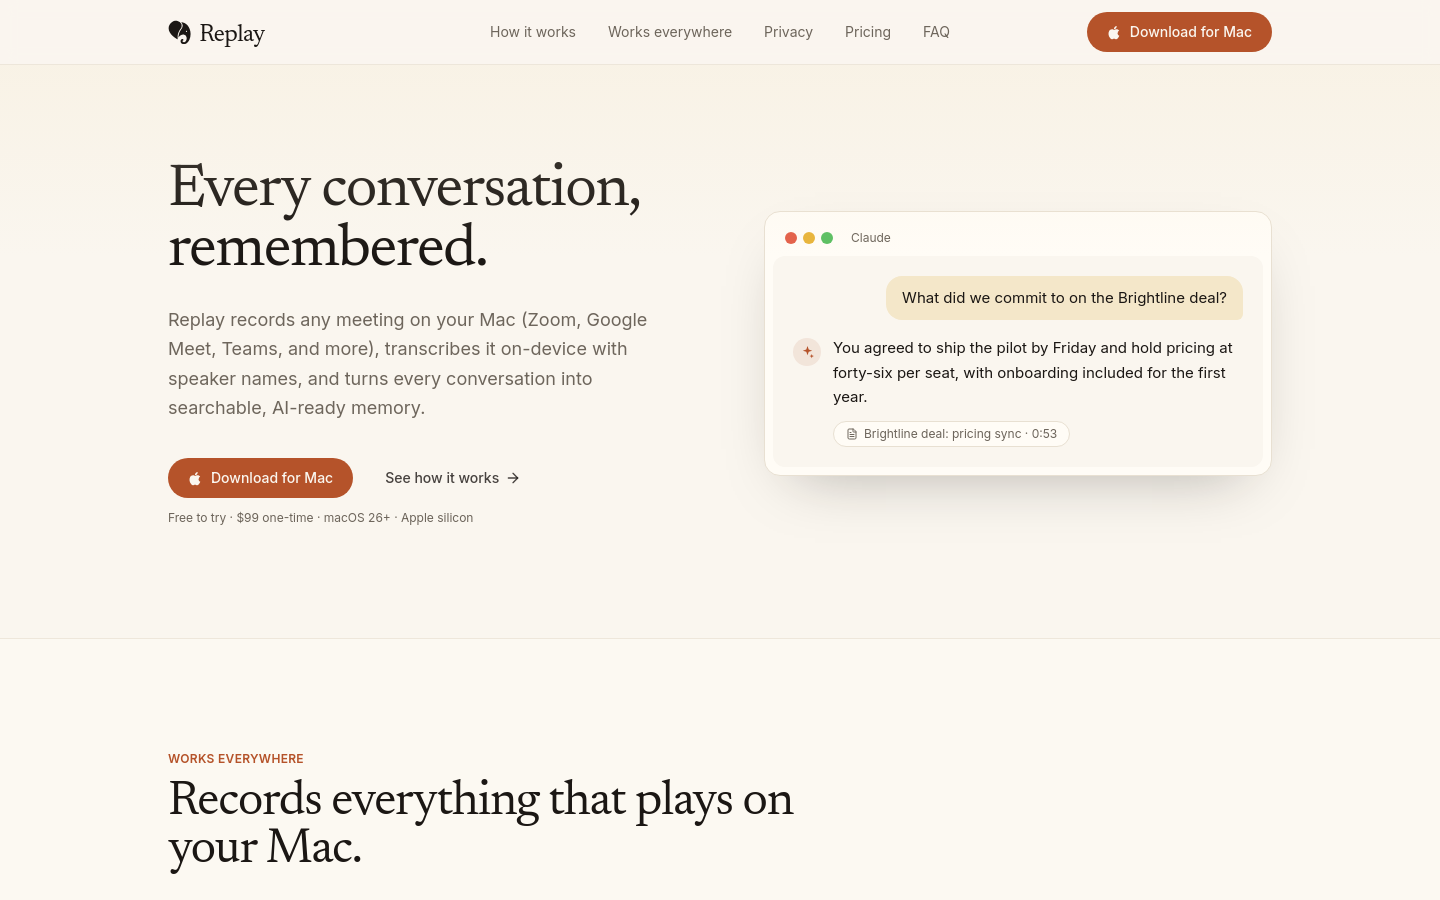Click the Replay brand name in the header
The image size is (1440, 900).
[232, 33]
